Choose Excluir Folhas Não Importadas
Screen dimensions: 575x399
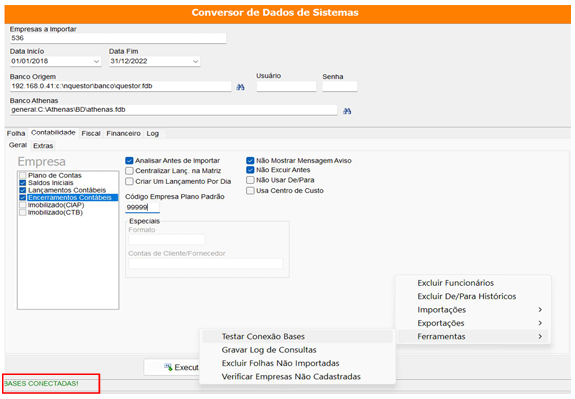[297, 363]
